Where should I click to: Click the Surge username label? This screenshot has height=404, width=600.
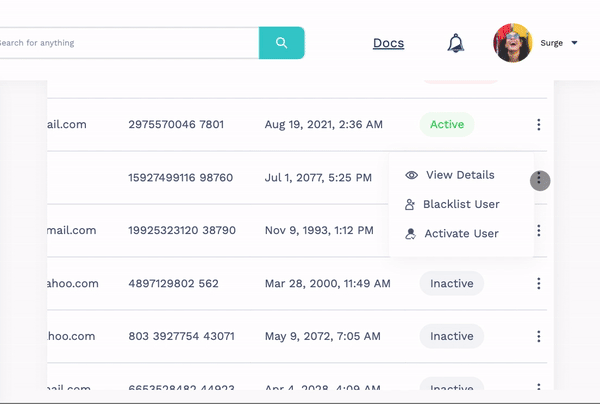point(552,43)
